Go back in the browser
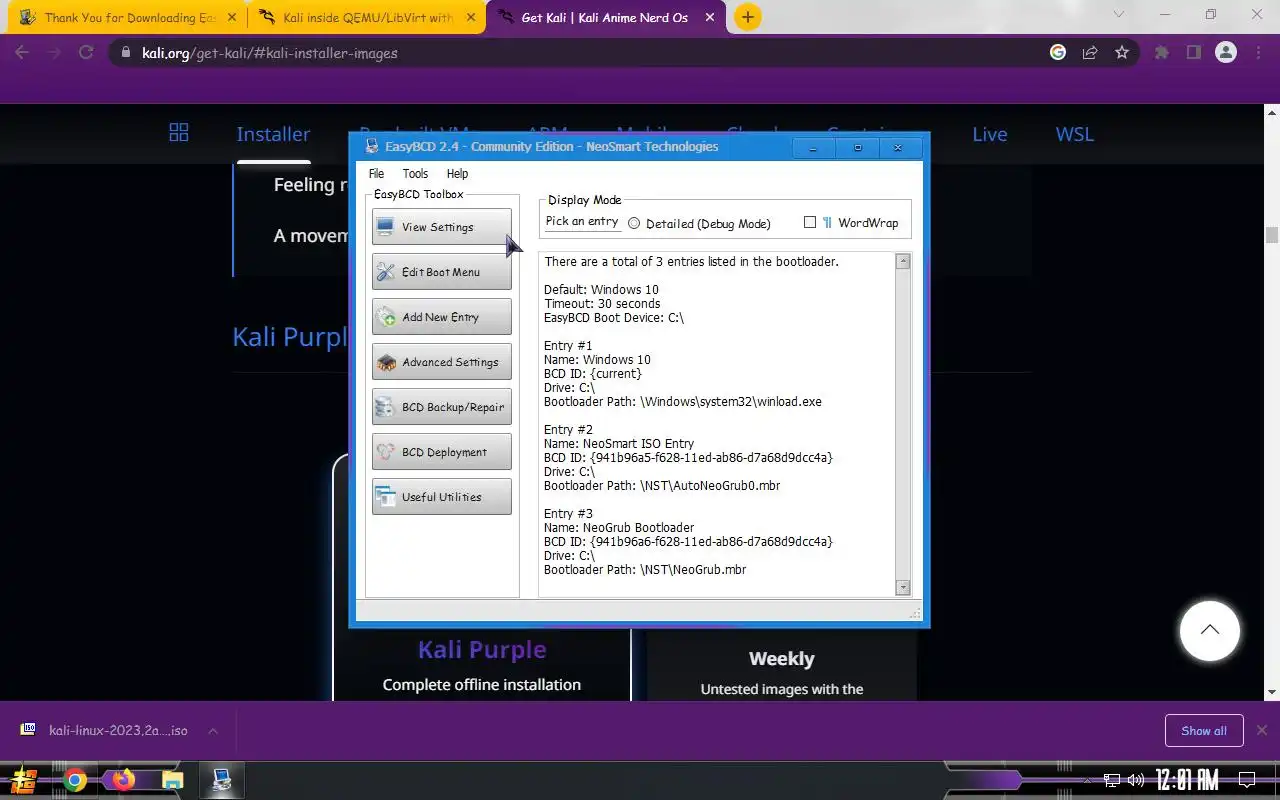 (22, 53)
